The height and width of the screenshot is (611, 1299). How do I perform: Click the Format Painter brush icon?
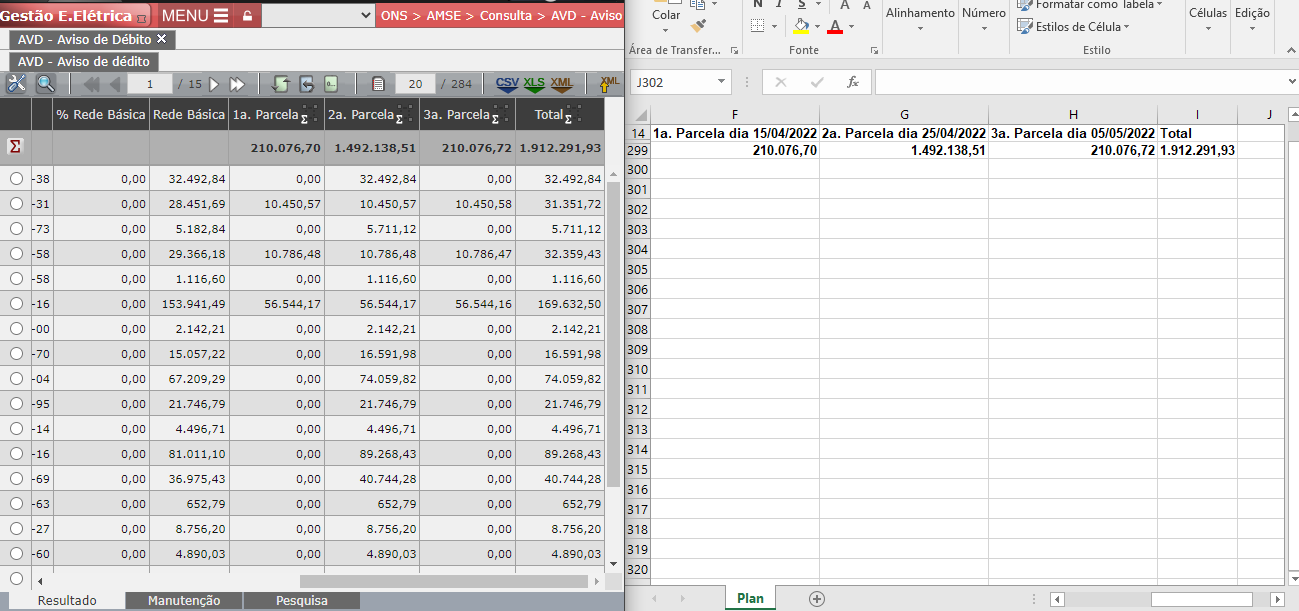[x=699, y=26]
